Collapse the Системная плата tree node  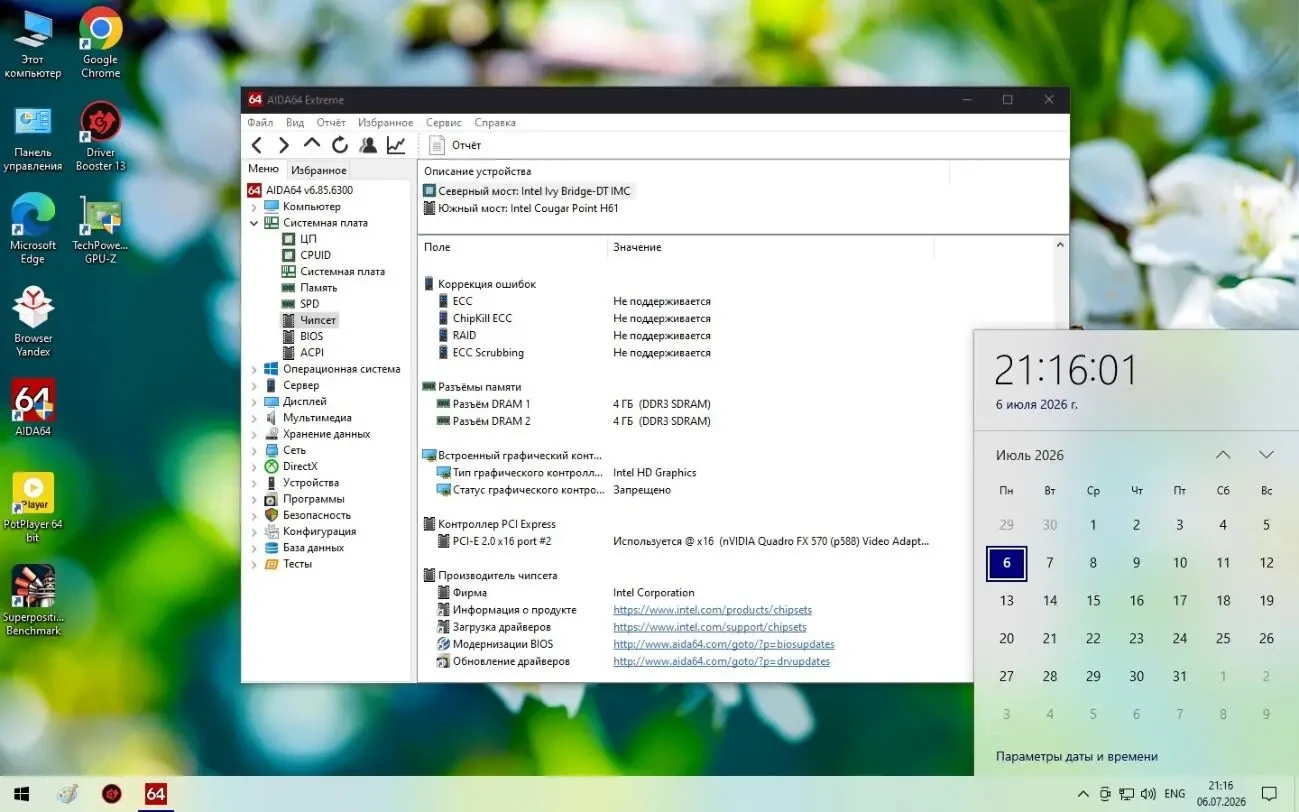pyautogui.click(x=254, y=223)
